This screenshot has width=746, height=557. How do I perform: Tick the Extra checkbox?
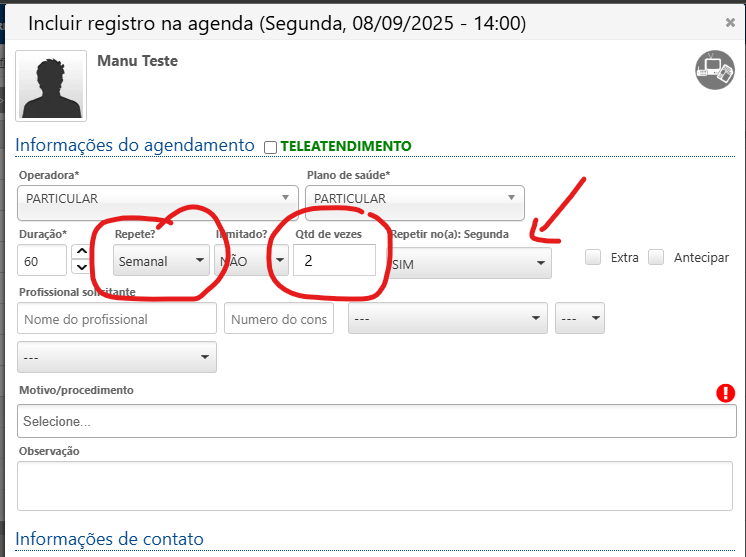click(593, 257)
